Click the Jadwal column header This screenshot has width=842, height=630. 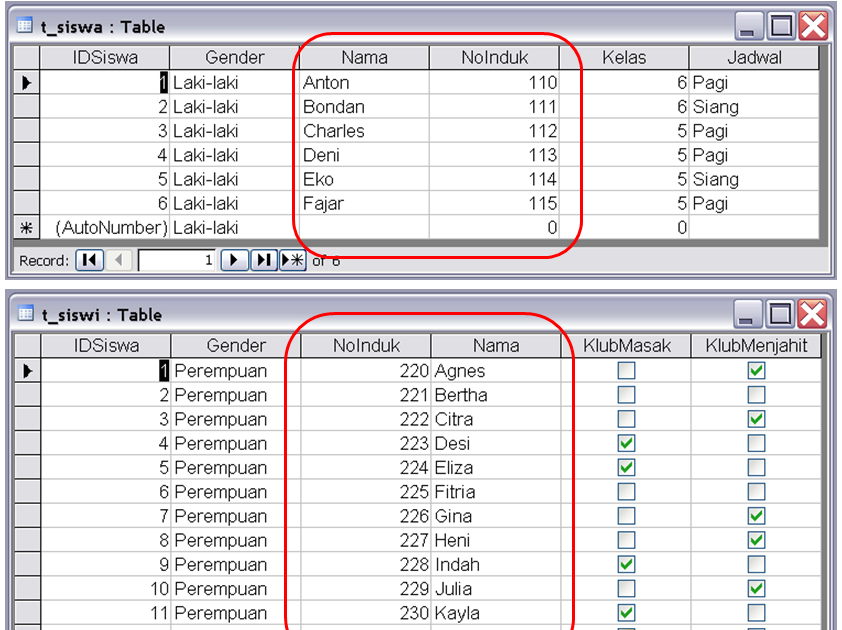point(755,57)
